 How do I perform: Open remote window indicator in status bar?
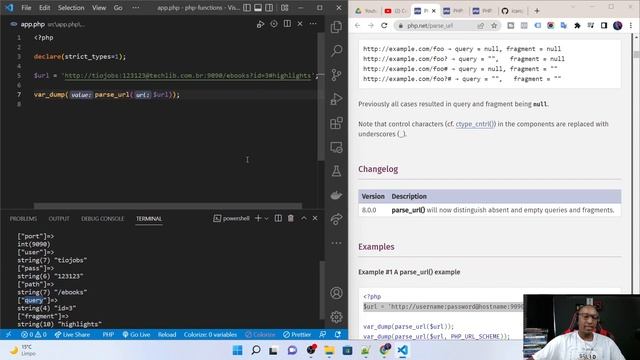coord(9,335)
